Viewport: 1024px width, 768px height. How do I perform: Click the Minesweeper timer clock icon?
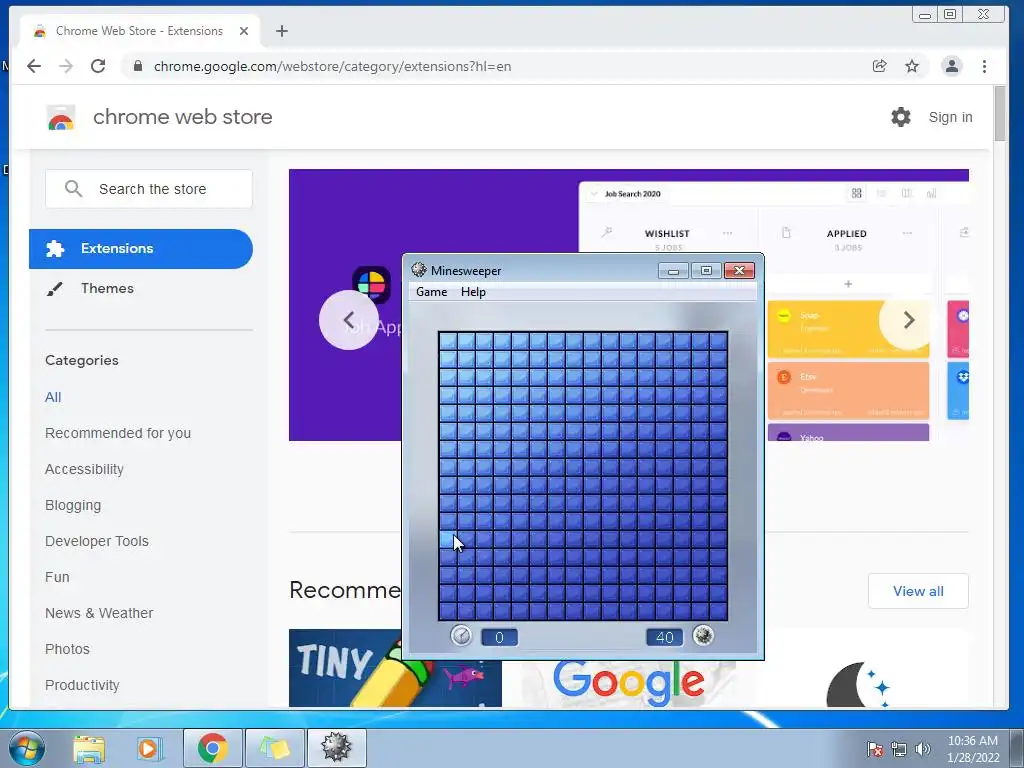461,635
